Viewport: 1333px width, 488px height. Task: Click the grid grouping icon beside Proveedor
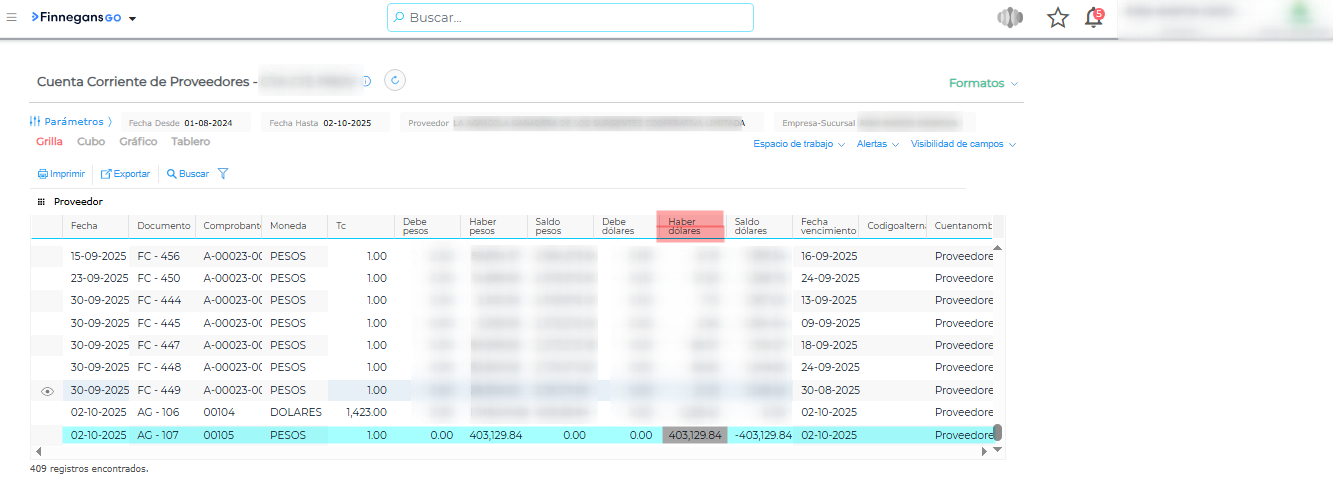click(x=42, y=202)
